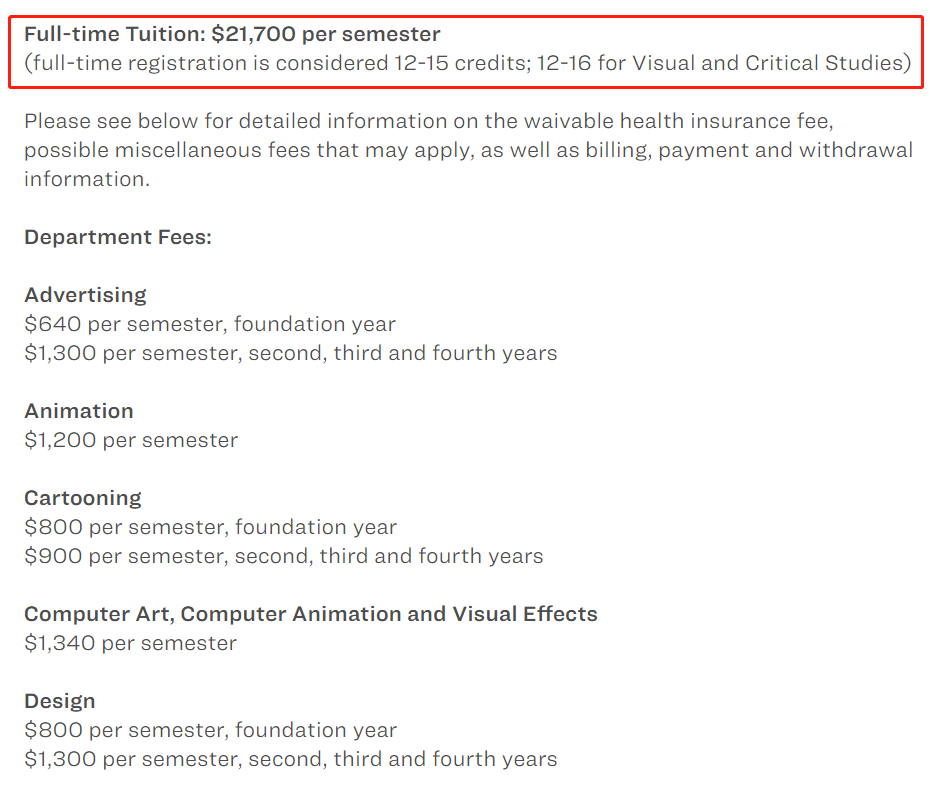Click the $640 per semester foundation fee

(210, 324)
